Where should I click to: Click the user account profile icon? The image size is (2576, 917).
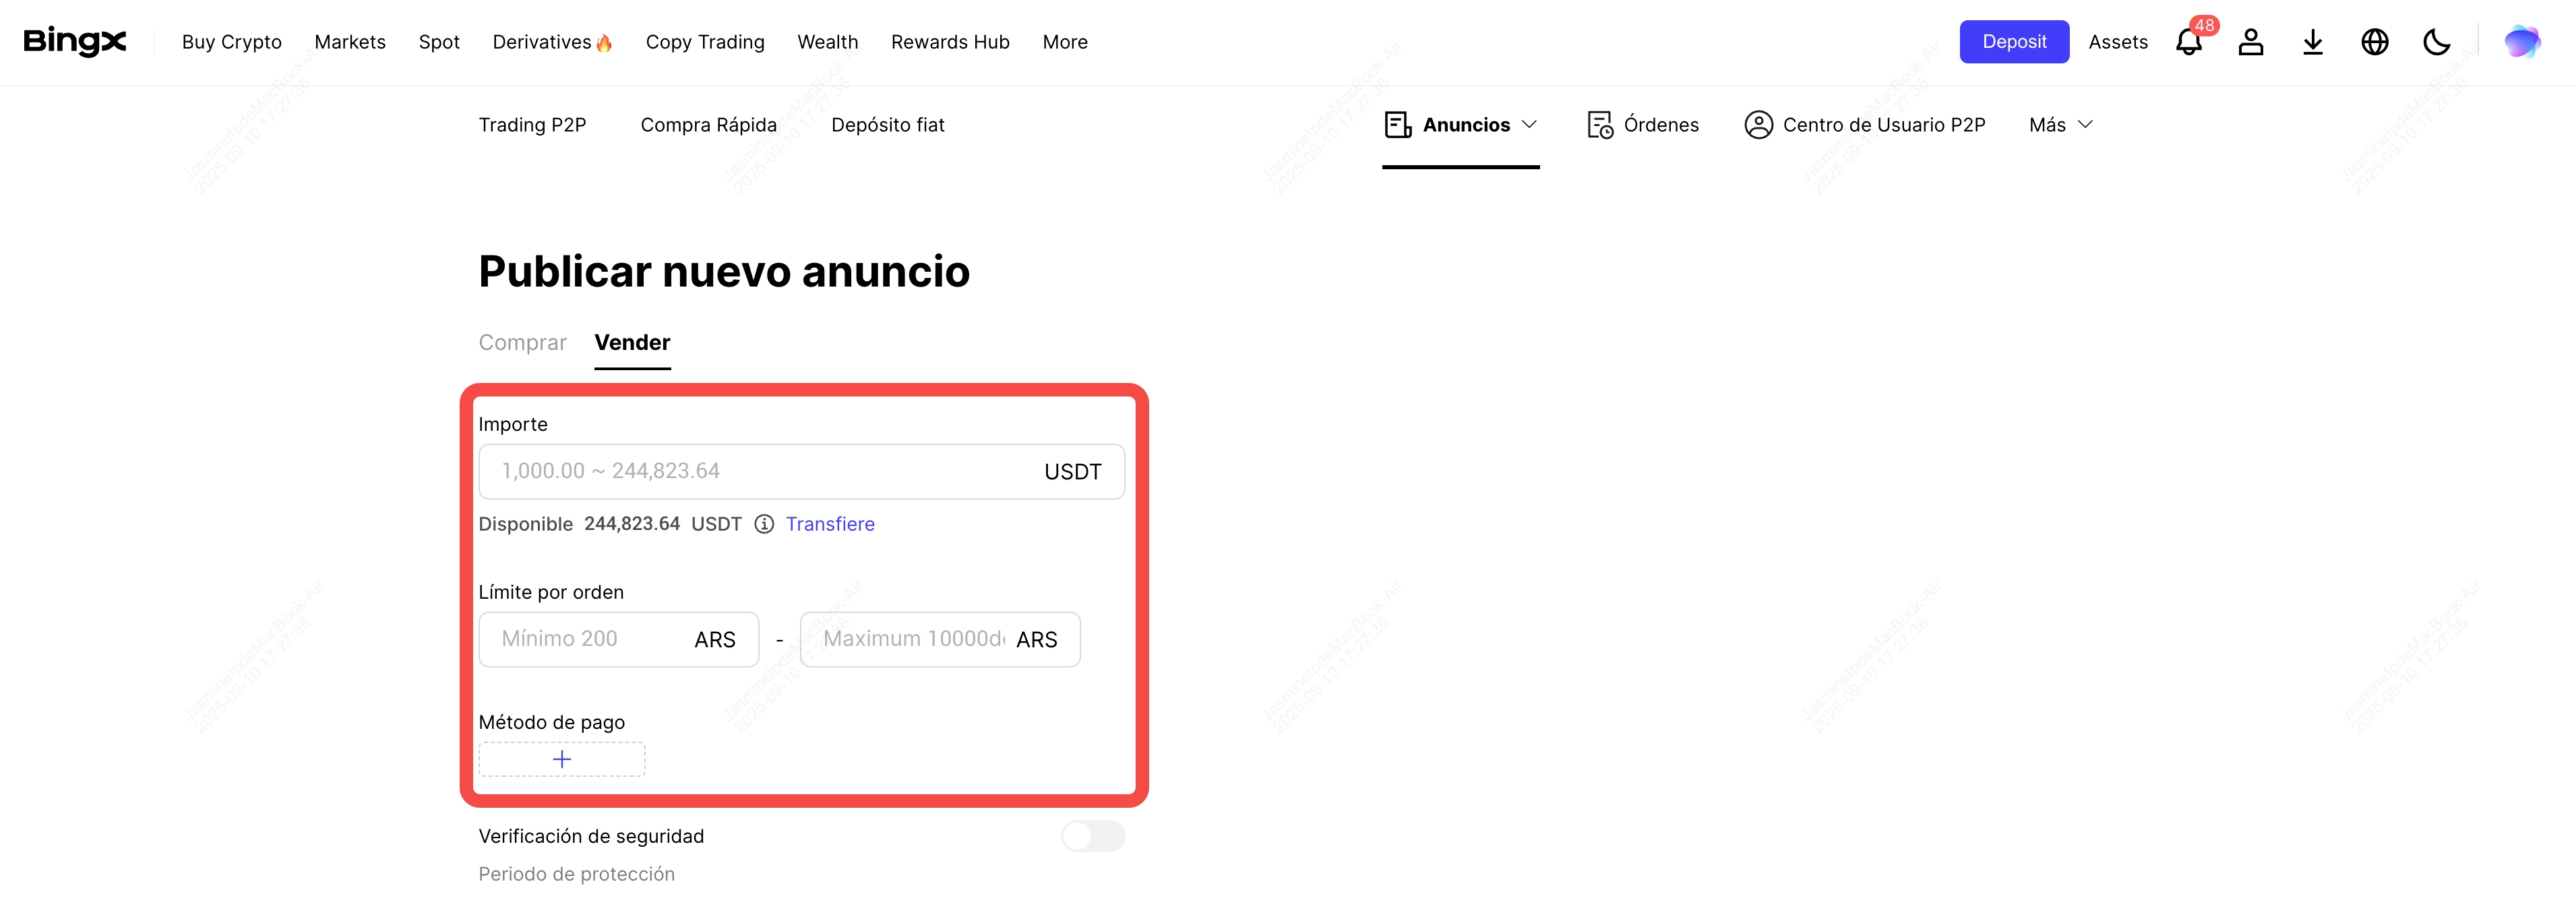tap(2250, 42)
